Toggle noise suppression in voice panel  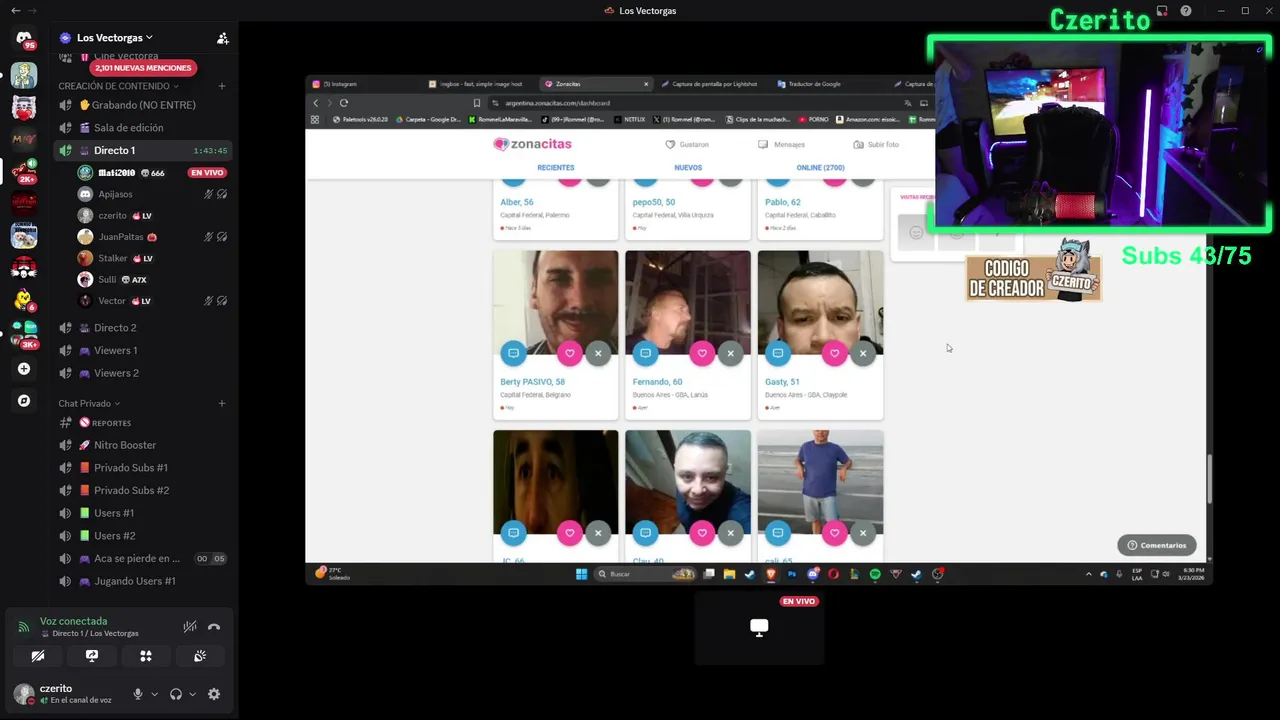[189, 627]
